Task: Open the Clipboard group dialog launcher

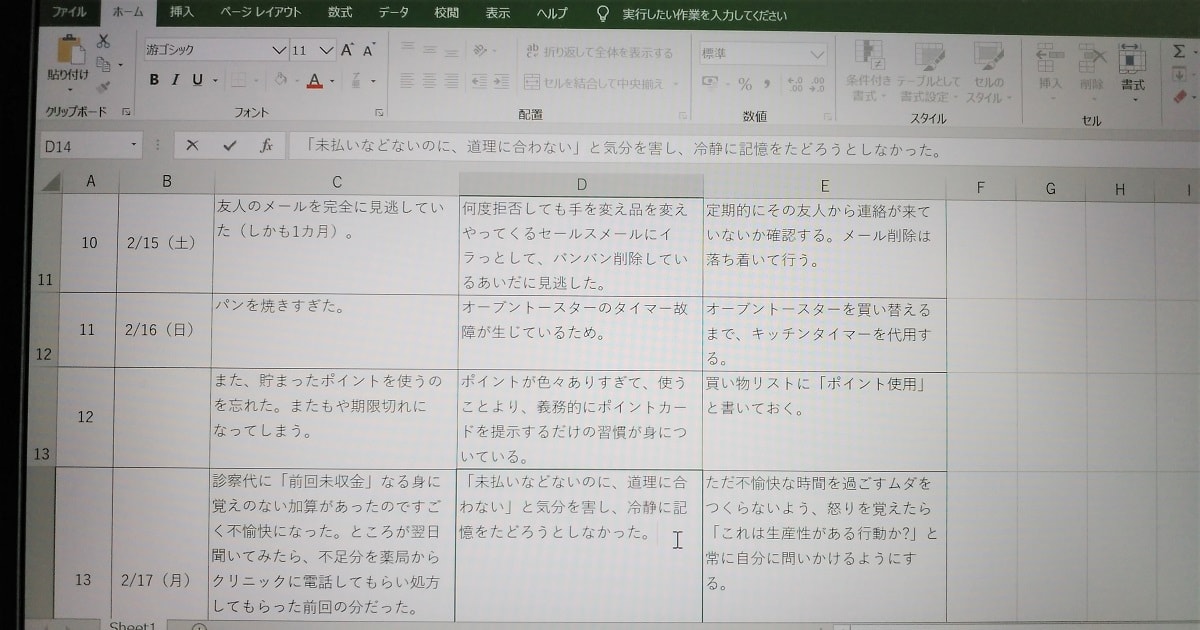Action: tap(127, 113)
